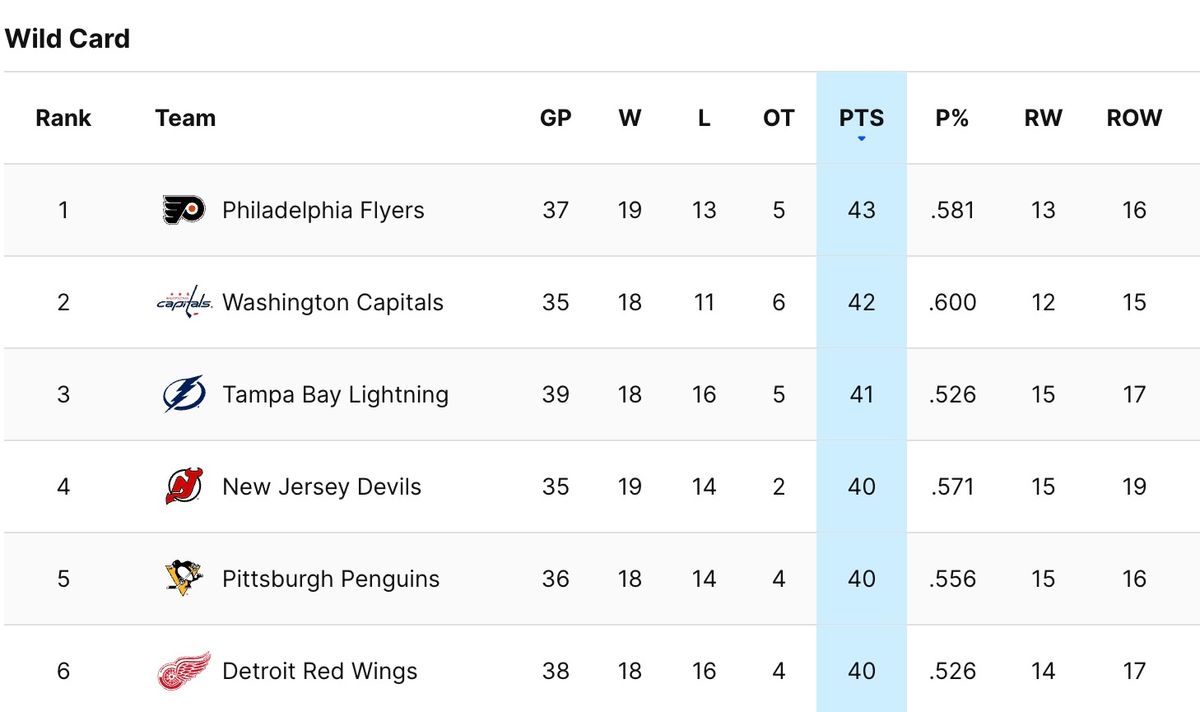1200x712 pixels.
Task: Sort table by P% column header
Action: click(952, 118)
